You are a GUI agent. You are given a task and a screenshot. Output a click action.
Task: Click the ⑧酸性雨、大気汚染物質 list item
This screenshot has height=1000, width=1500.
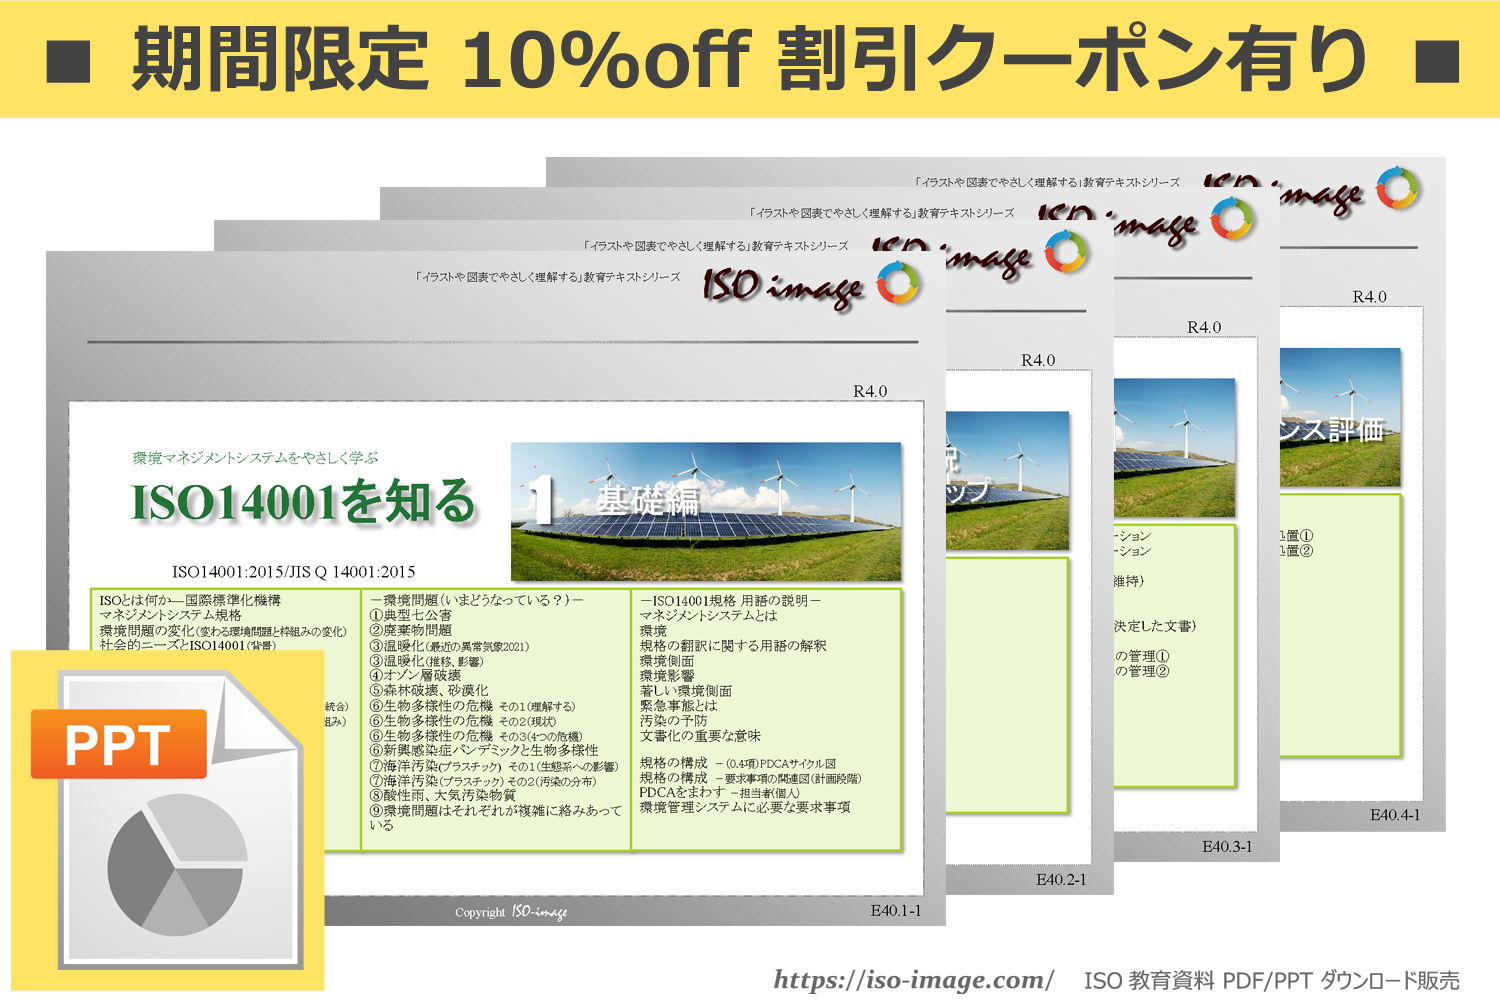(443, 796)
